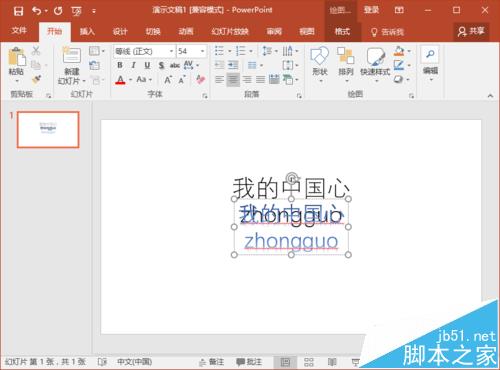Toggle underline formatting
This screenshot has height=370, width=500.
(x=147, y=65)
